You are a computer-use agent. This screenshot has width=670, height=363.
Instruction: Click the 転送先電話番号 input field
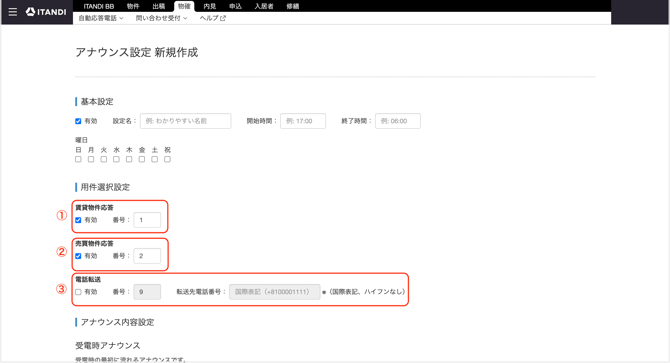(274, 292)
